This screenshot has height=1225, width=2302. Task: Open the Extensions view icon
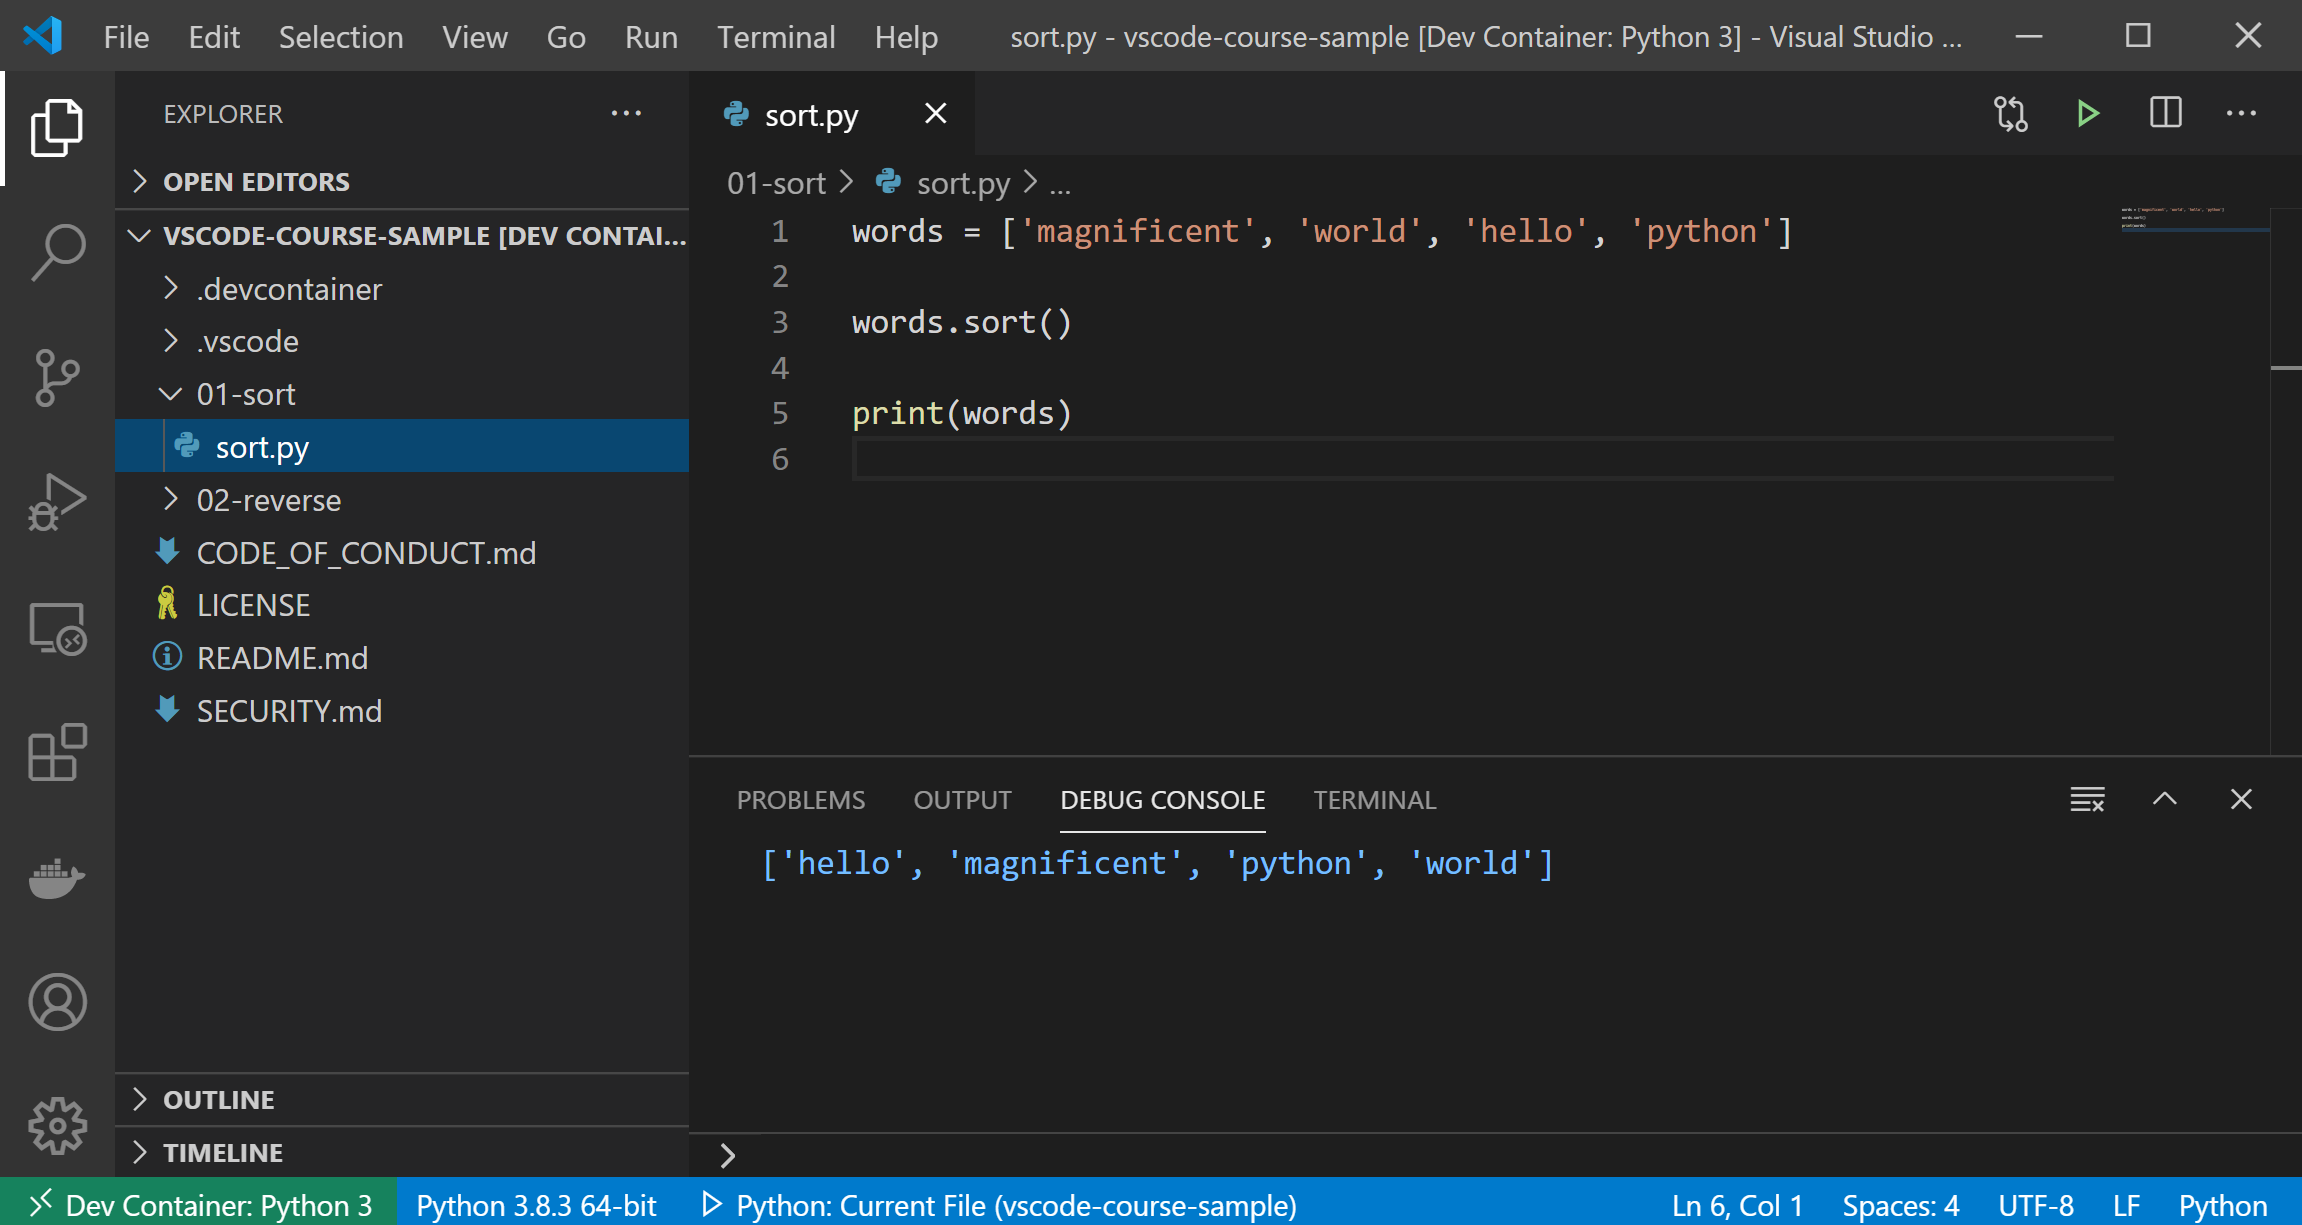pos(57,753)
